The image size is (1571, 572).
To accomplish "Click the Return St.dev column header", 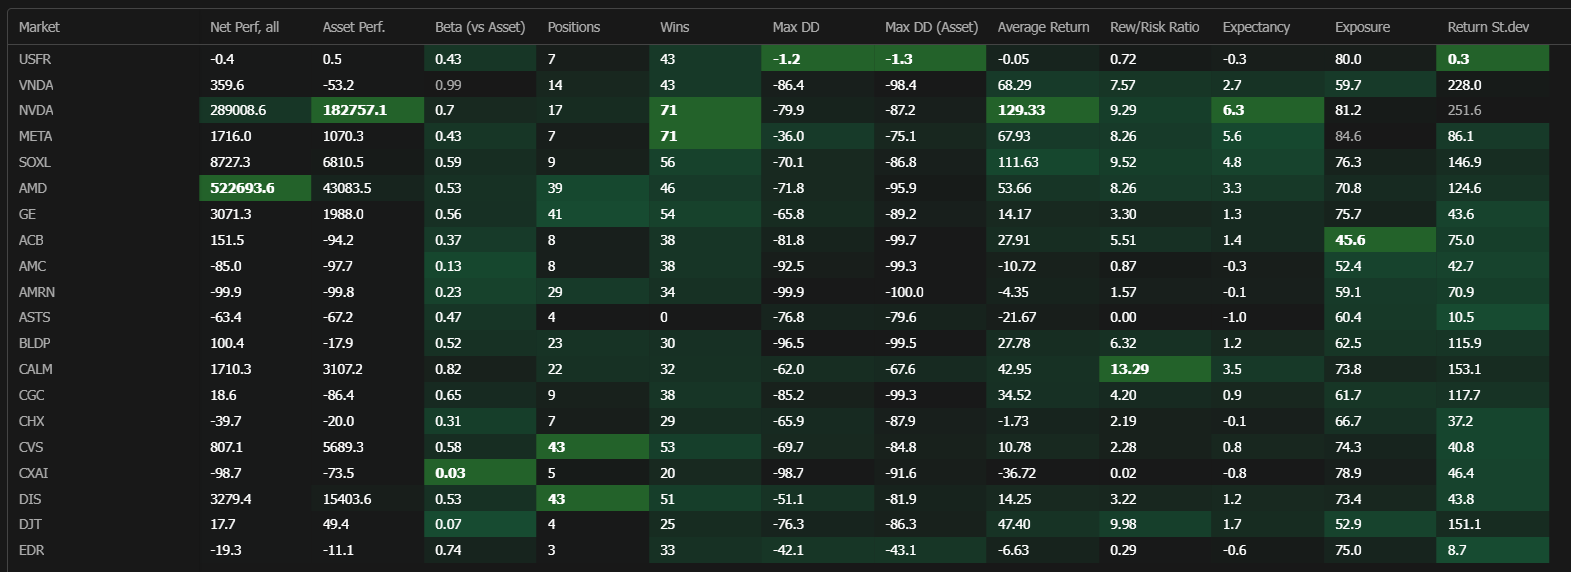I will pos(1488,27).
